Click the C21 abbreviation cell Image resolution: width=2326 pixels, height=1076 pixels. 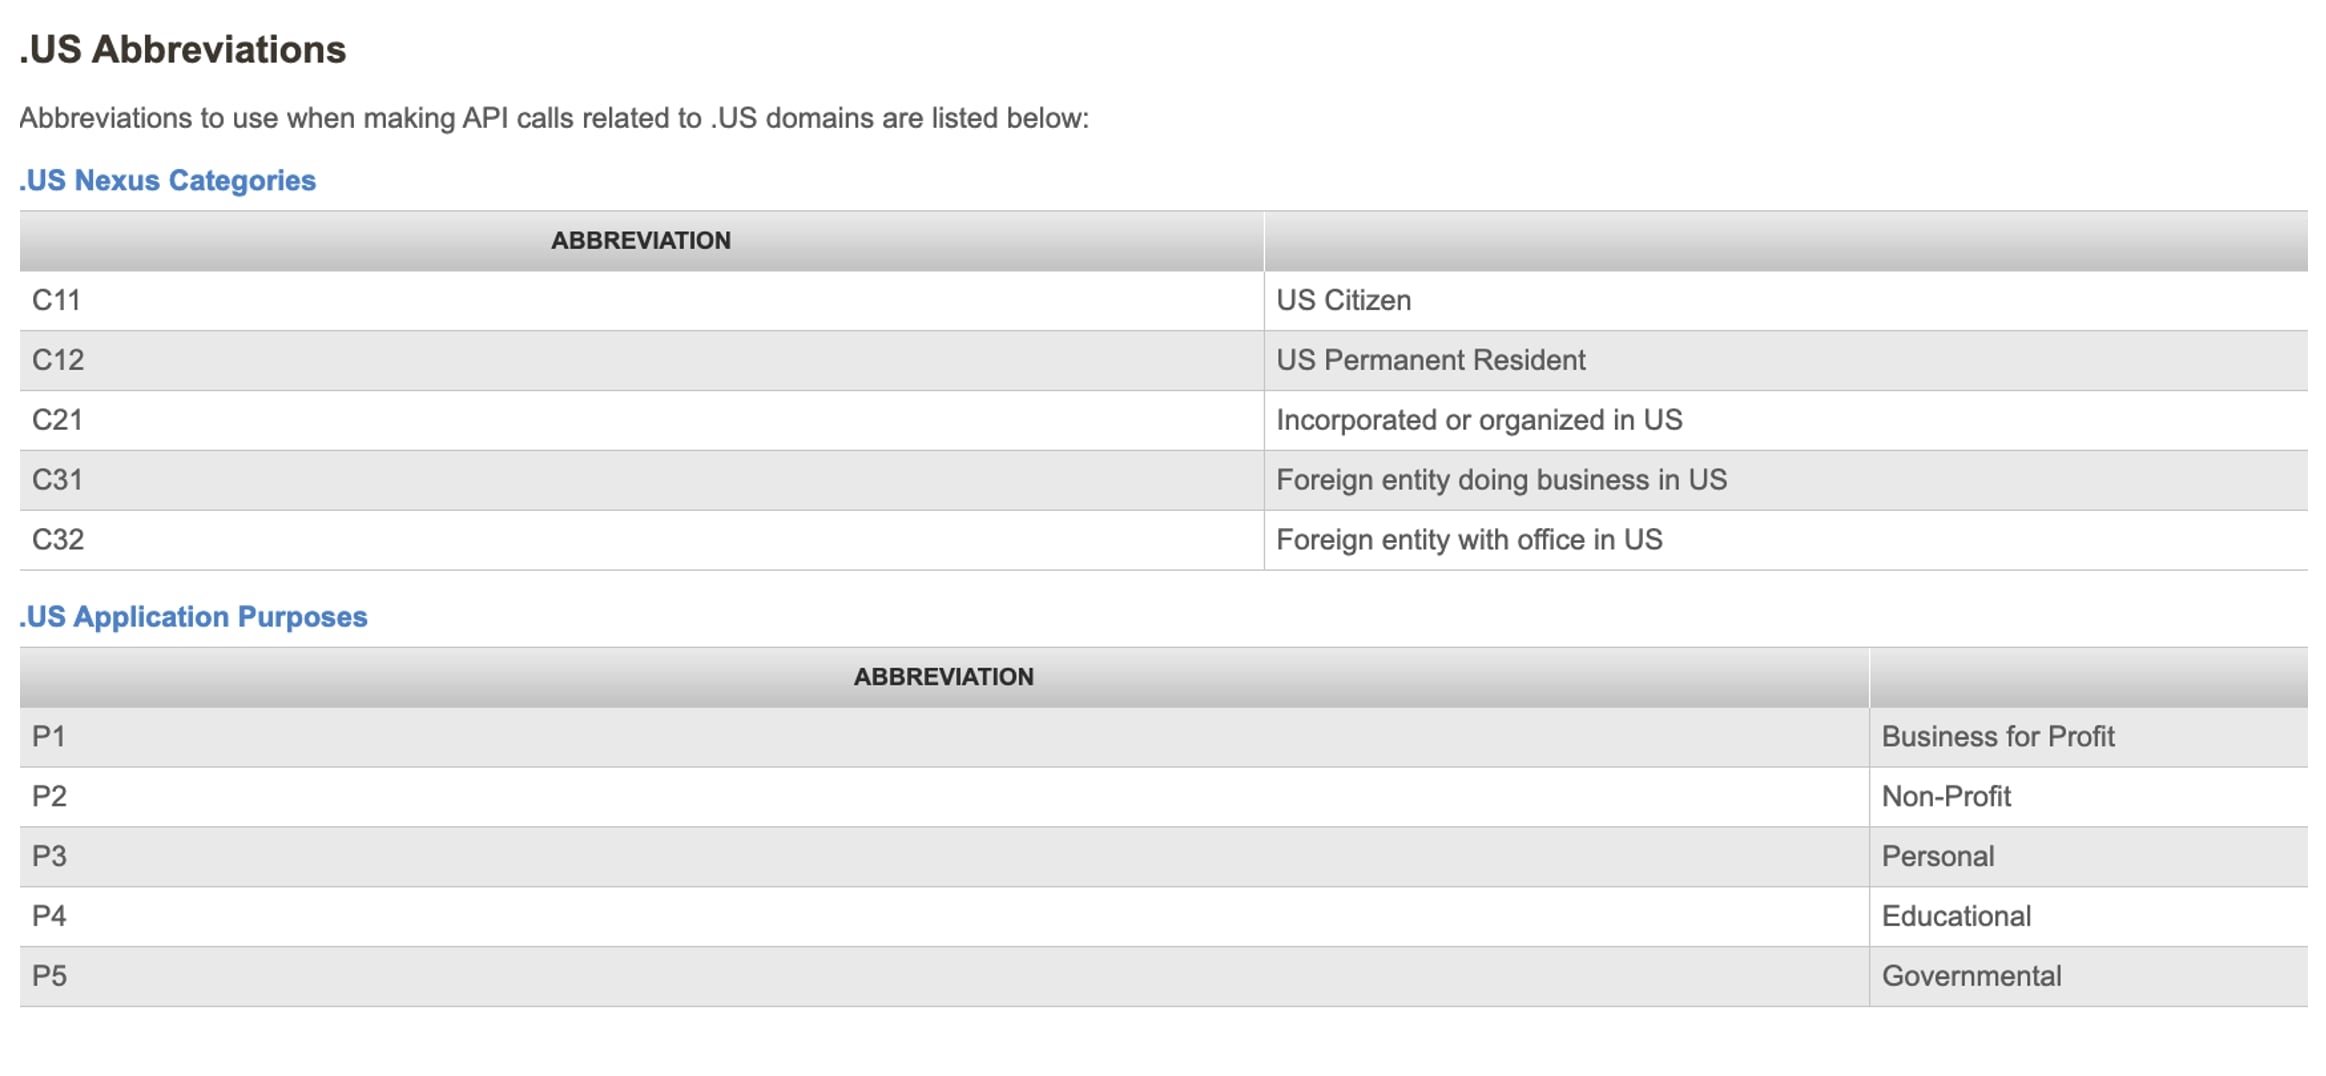pyautogui.click(x=57, y=420)
